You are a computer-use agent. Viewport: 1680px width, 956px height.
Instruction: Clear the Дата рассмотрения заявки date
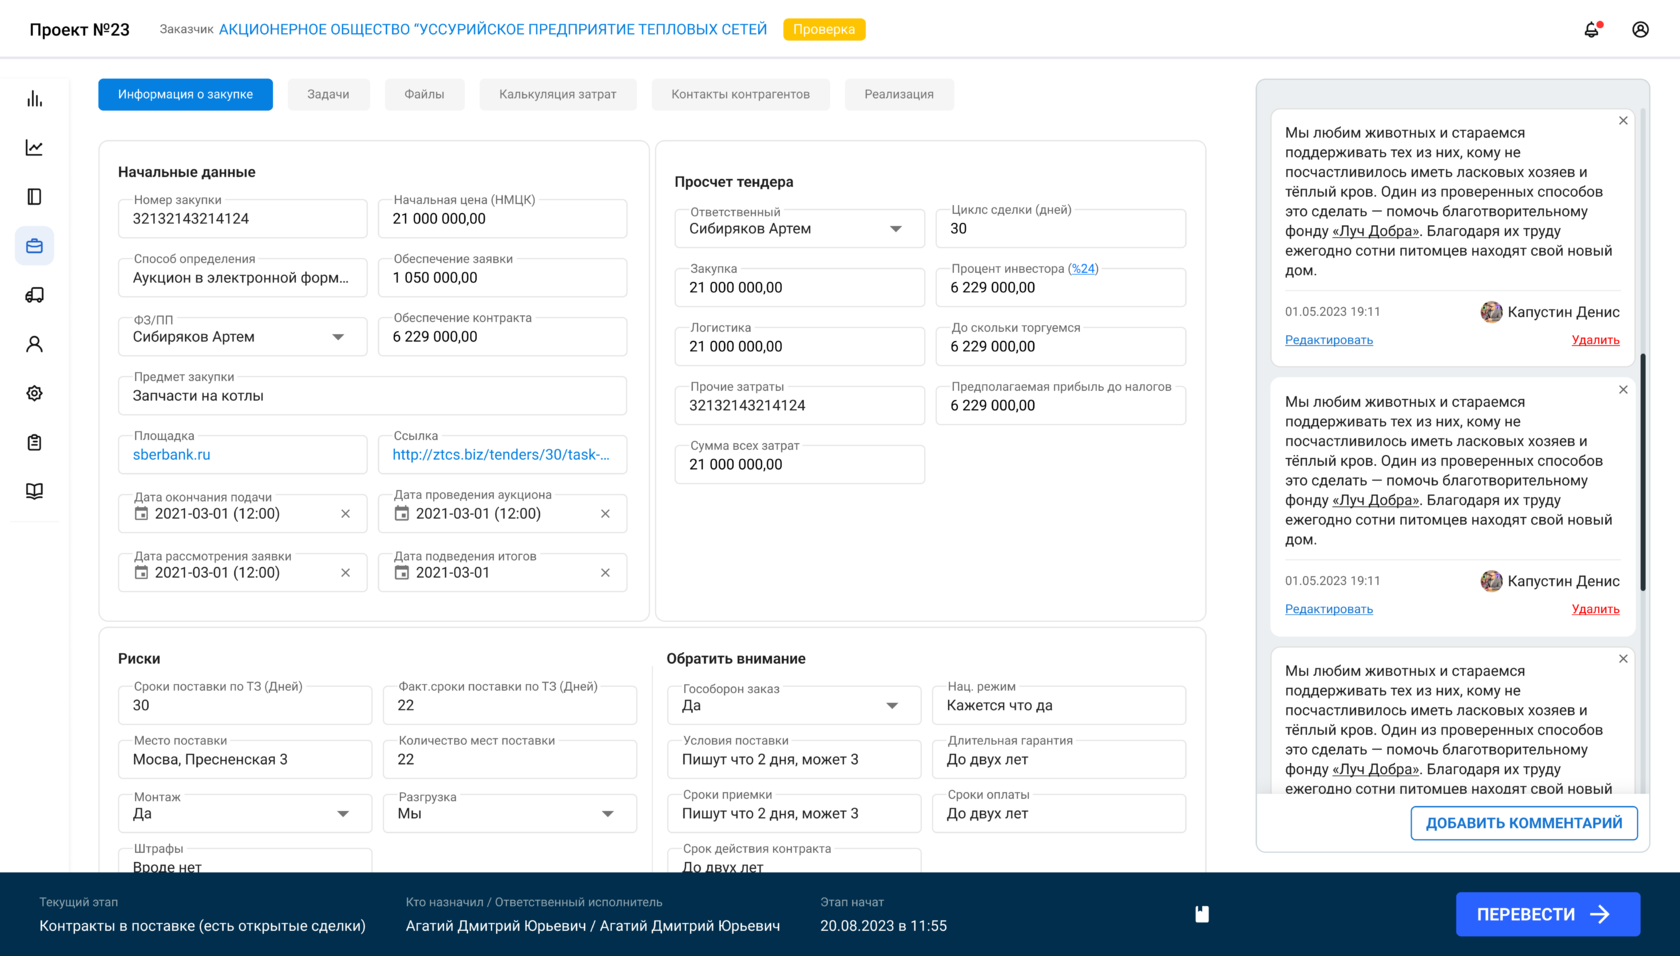pyautogui.click(x=346, y=573)
